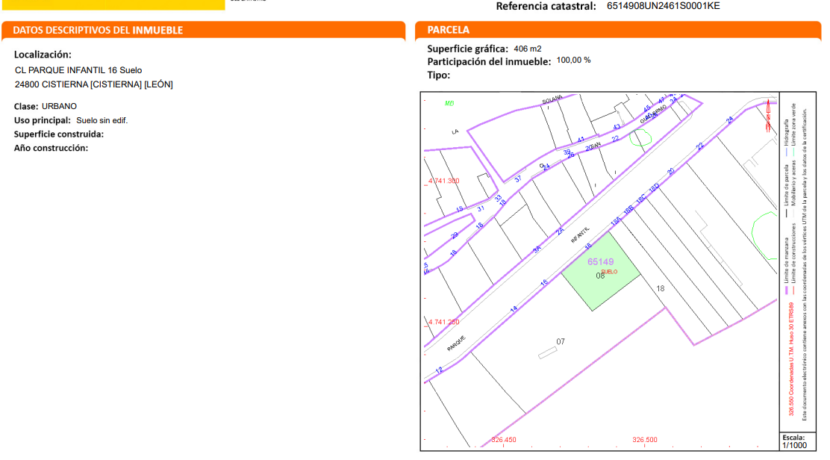Select the '406 m2' surface value
The height and width of the screenshot is (460, 830).
click(x=527, y=49)
